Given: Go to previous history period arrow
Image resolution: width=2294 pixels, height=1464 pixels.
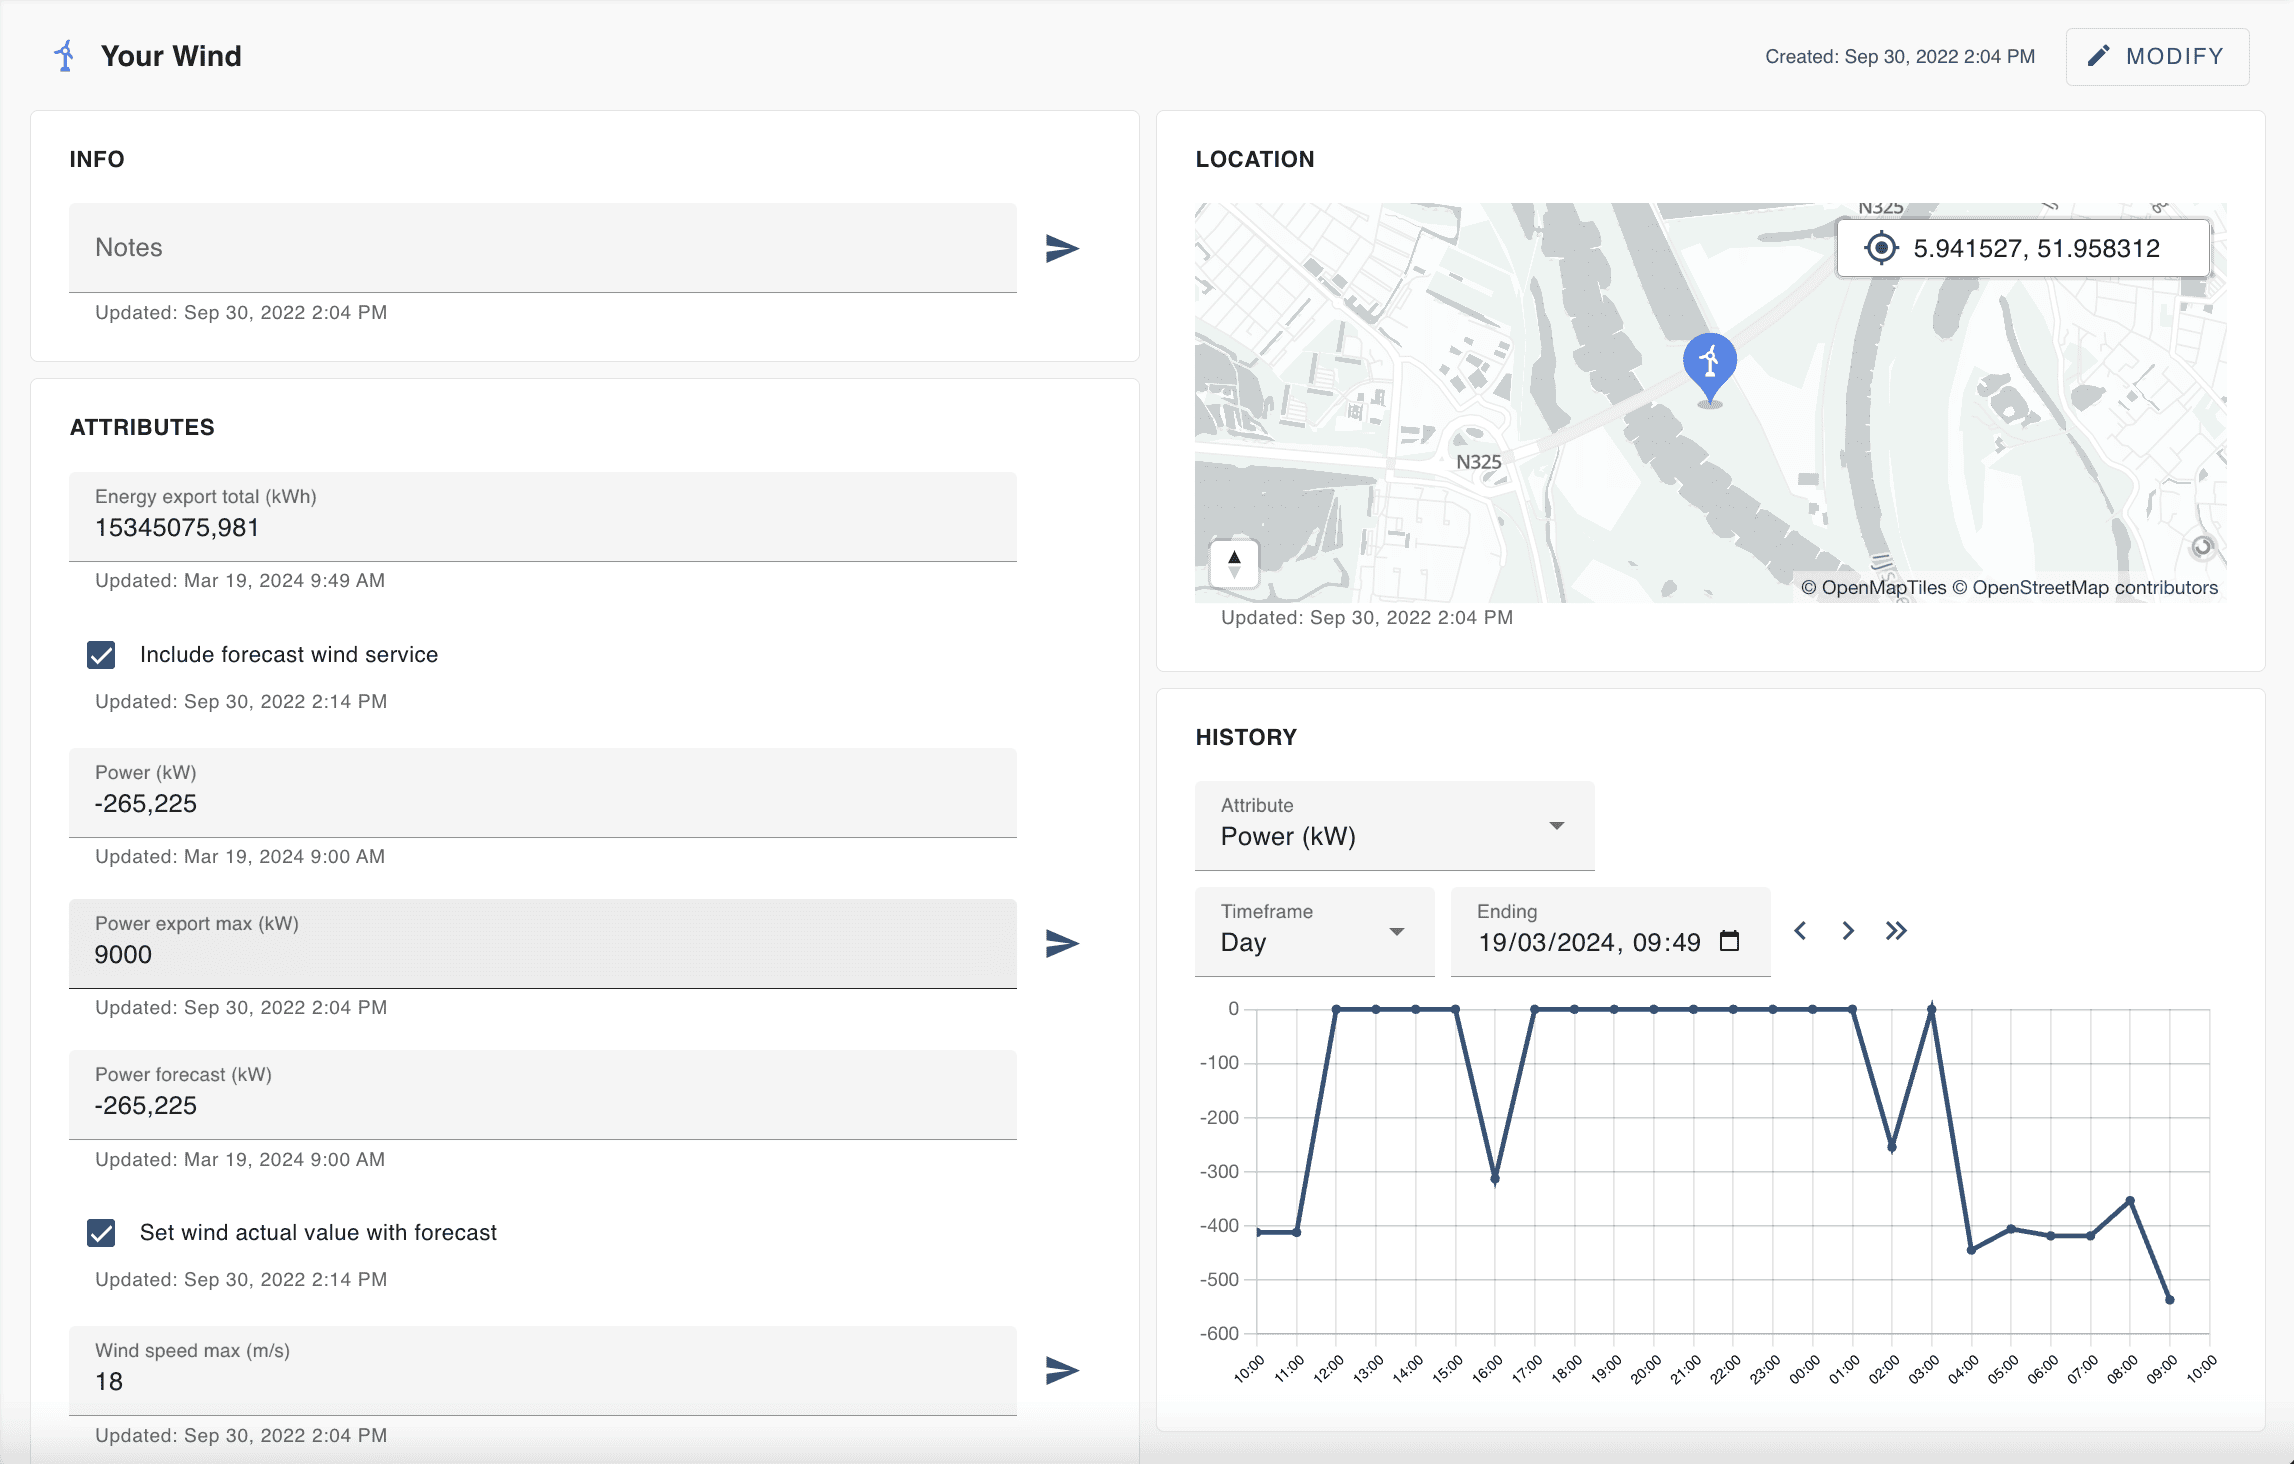Looking at the screenshot, I should [1800, 931].
